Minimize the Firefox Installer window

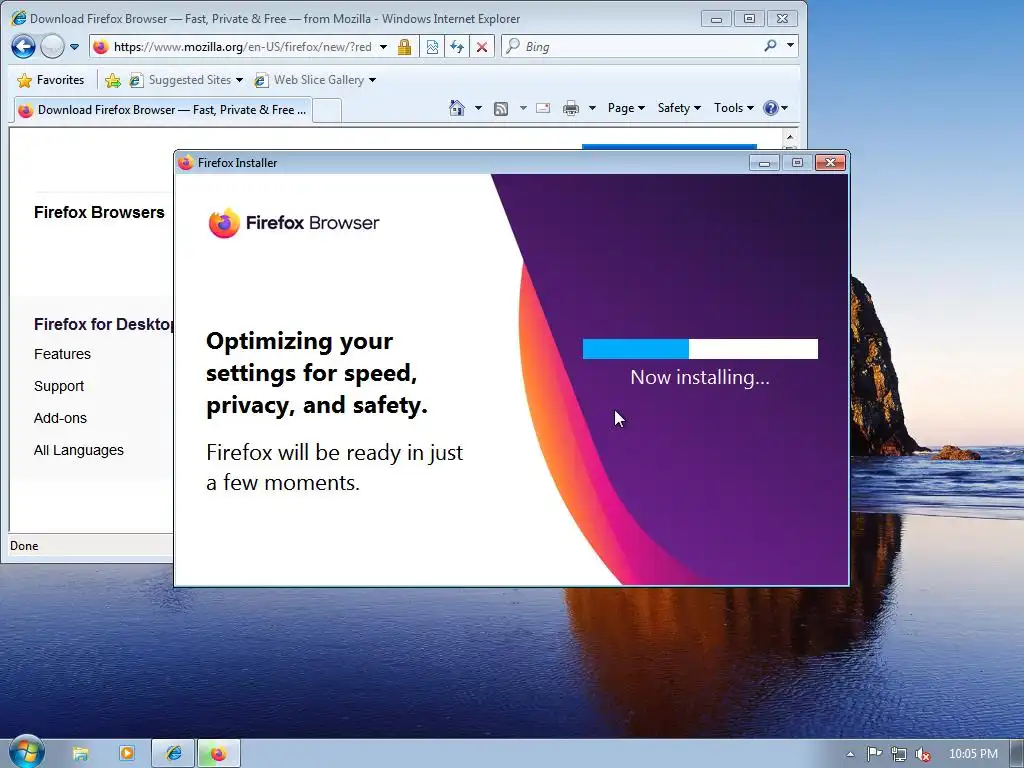pyautogui.click(x=764, y=163)
